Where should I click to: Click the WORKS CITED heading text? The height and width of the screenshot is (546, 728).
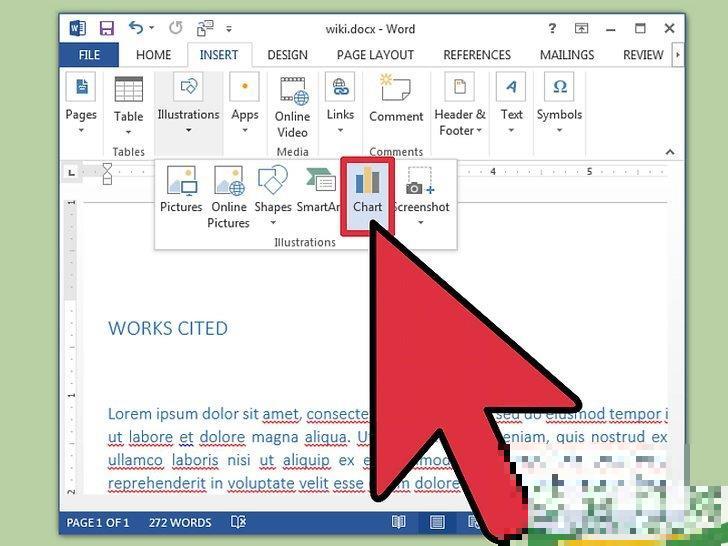[168, 328]
